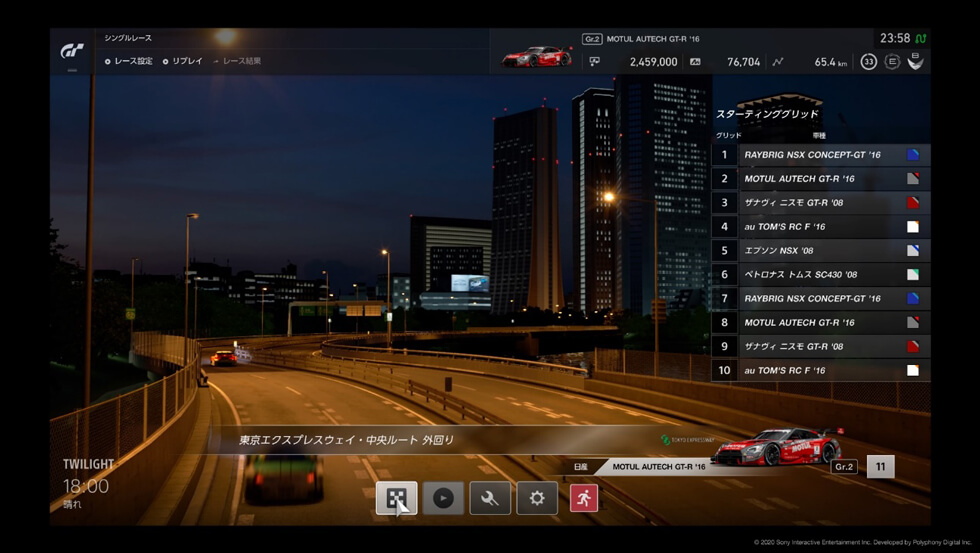Click the 18:00 time value
Screen dimensions: 980x553
click(86, 486)
